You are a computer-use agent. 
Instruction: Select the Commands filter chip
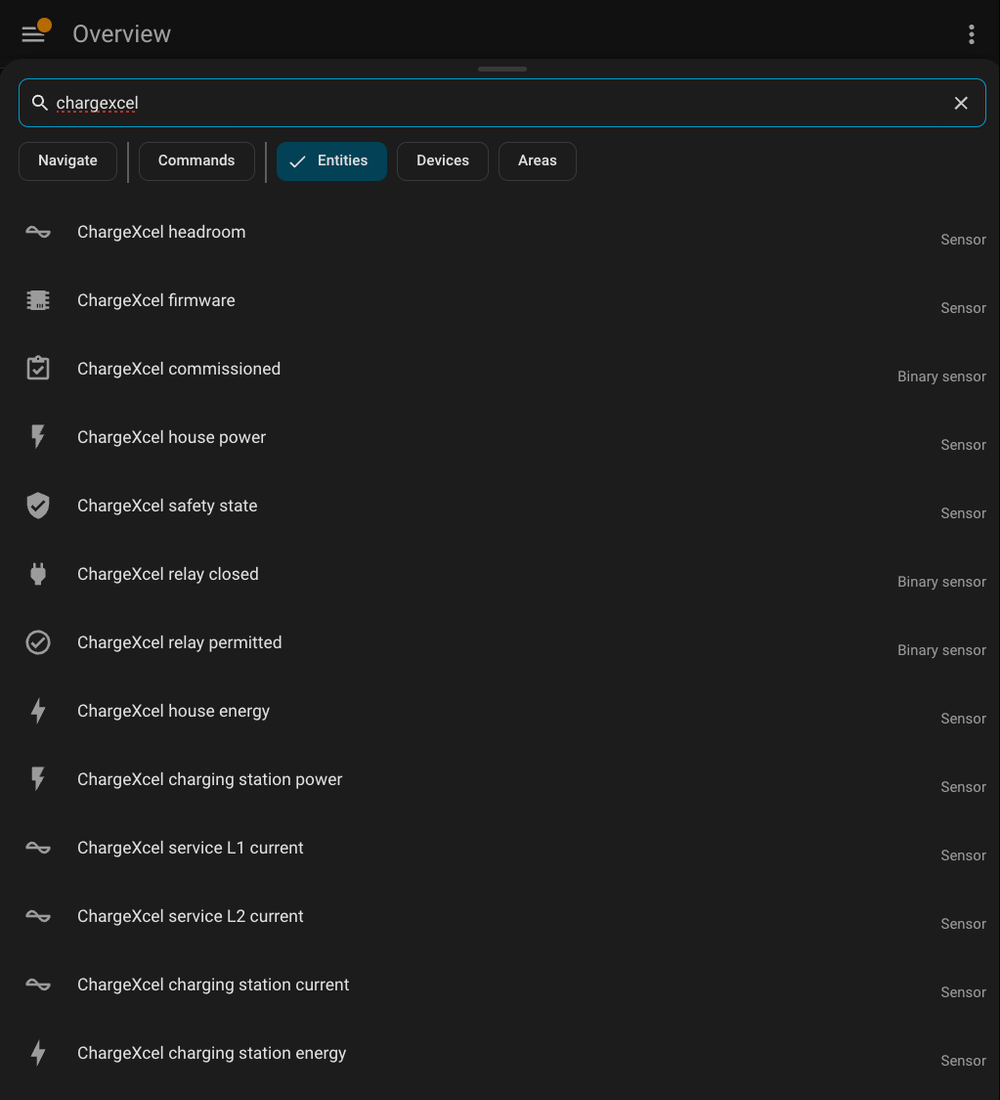coord(196,161)
